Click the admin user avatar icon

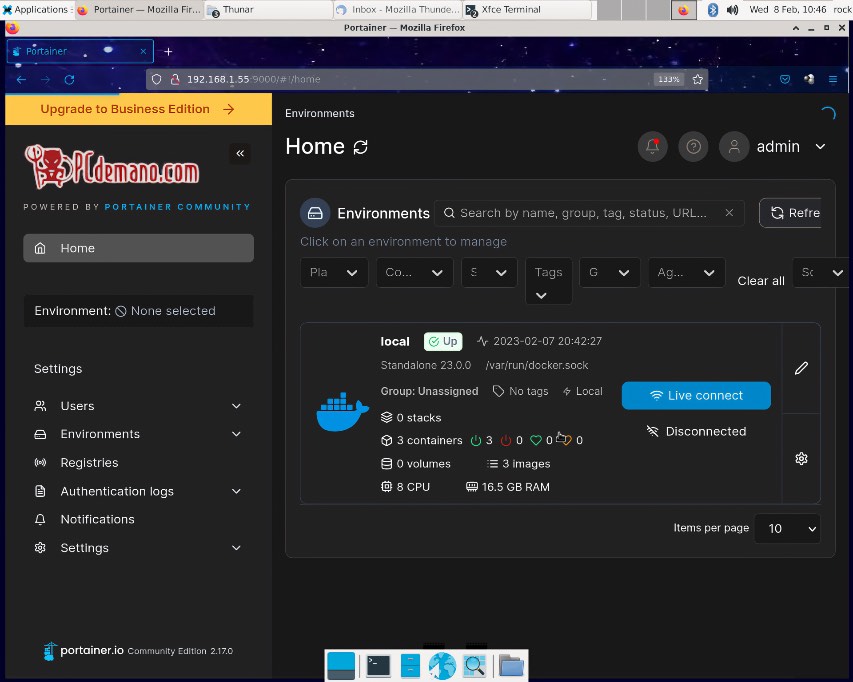(734, 146)
